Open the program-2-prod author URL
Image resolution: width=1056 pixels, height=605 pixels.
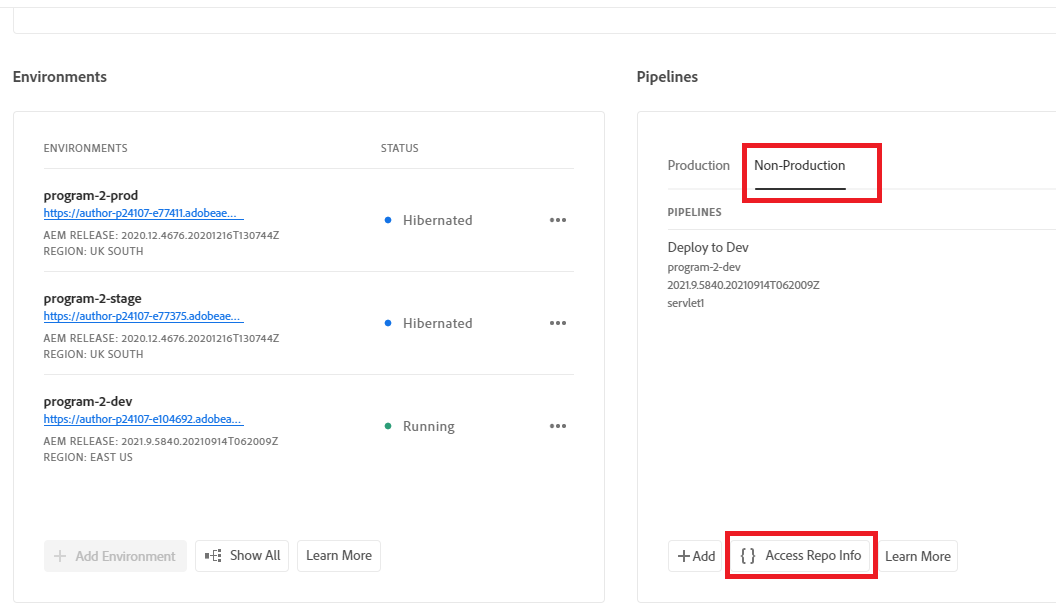143,213
